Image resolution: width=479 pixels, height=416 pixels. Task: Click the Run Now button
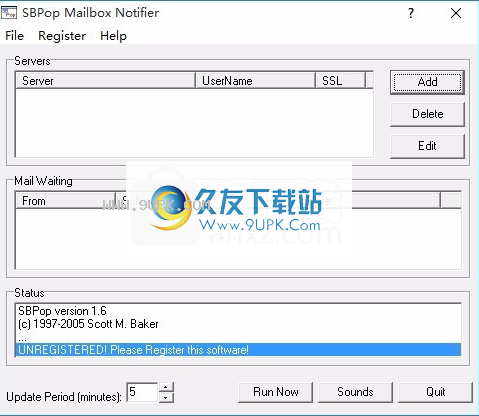point(276,392)
